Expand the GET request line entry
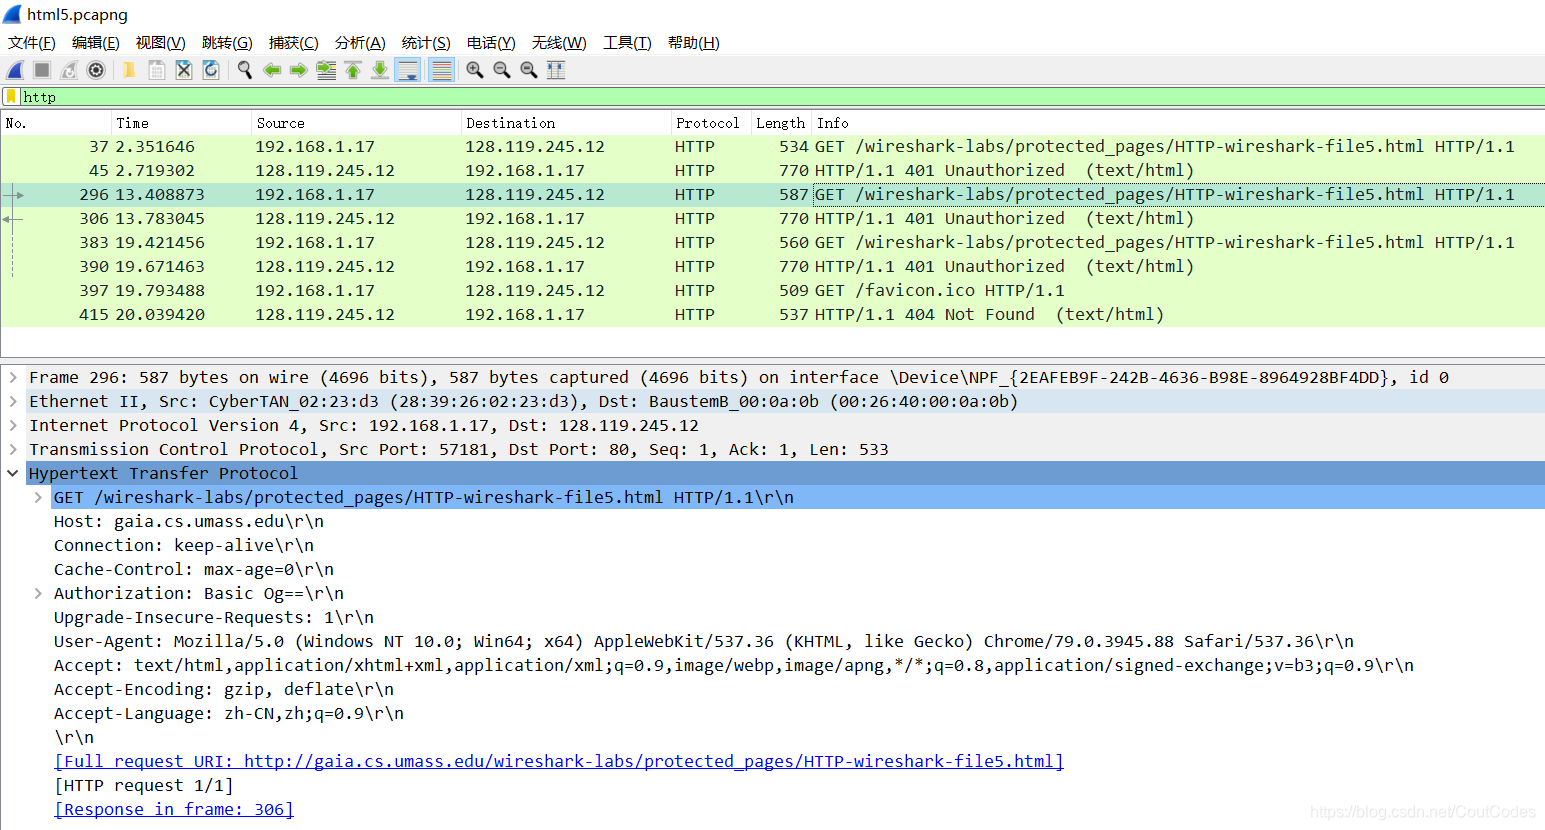 pyautogui.click(x=38, y=497)
